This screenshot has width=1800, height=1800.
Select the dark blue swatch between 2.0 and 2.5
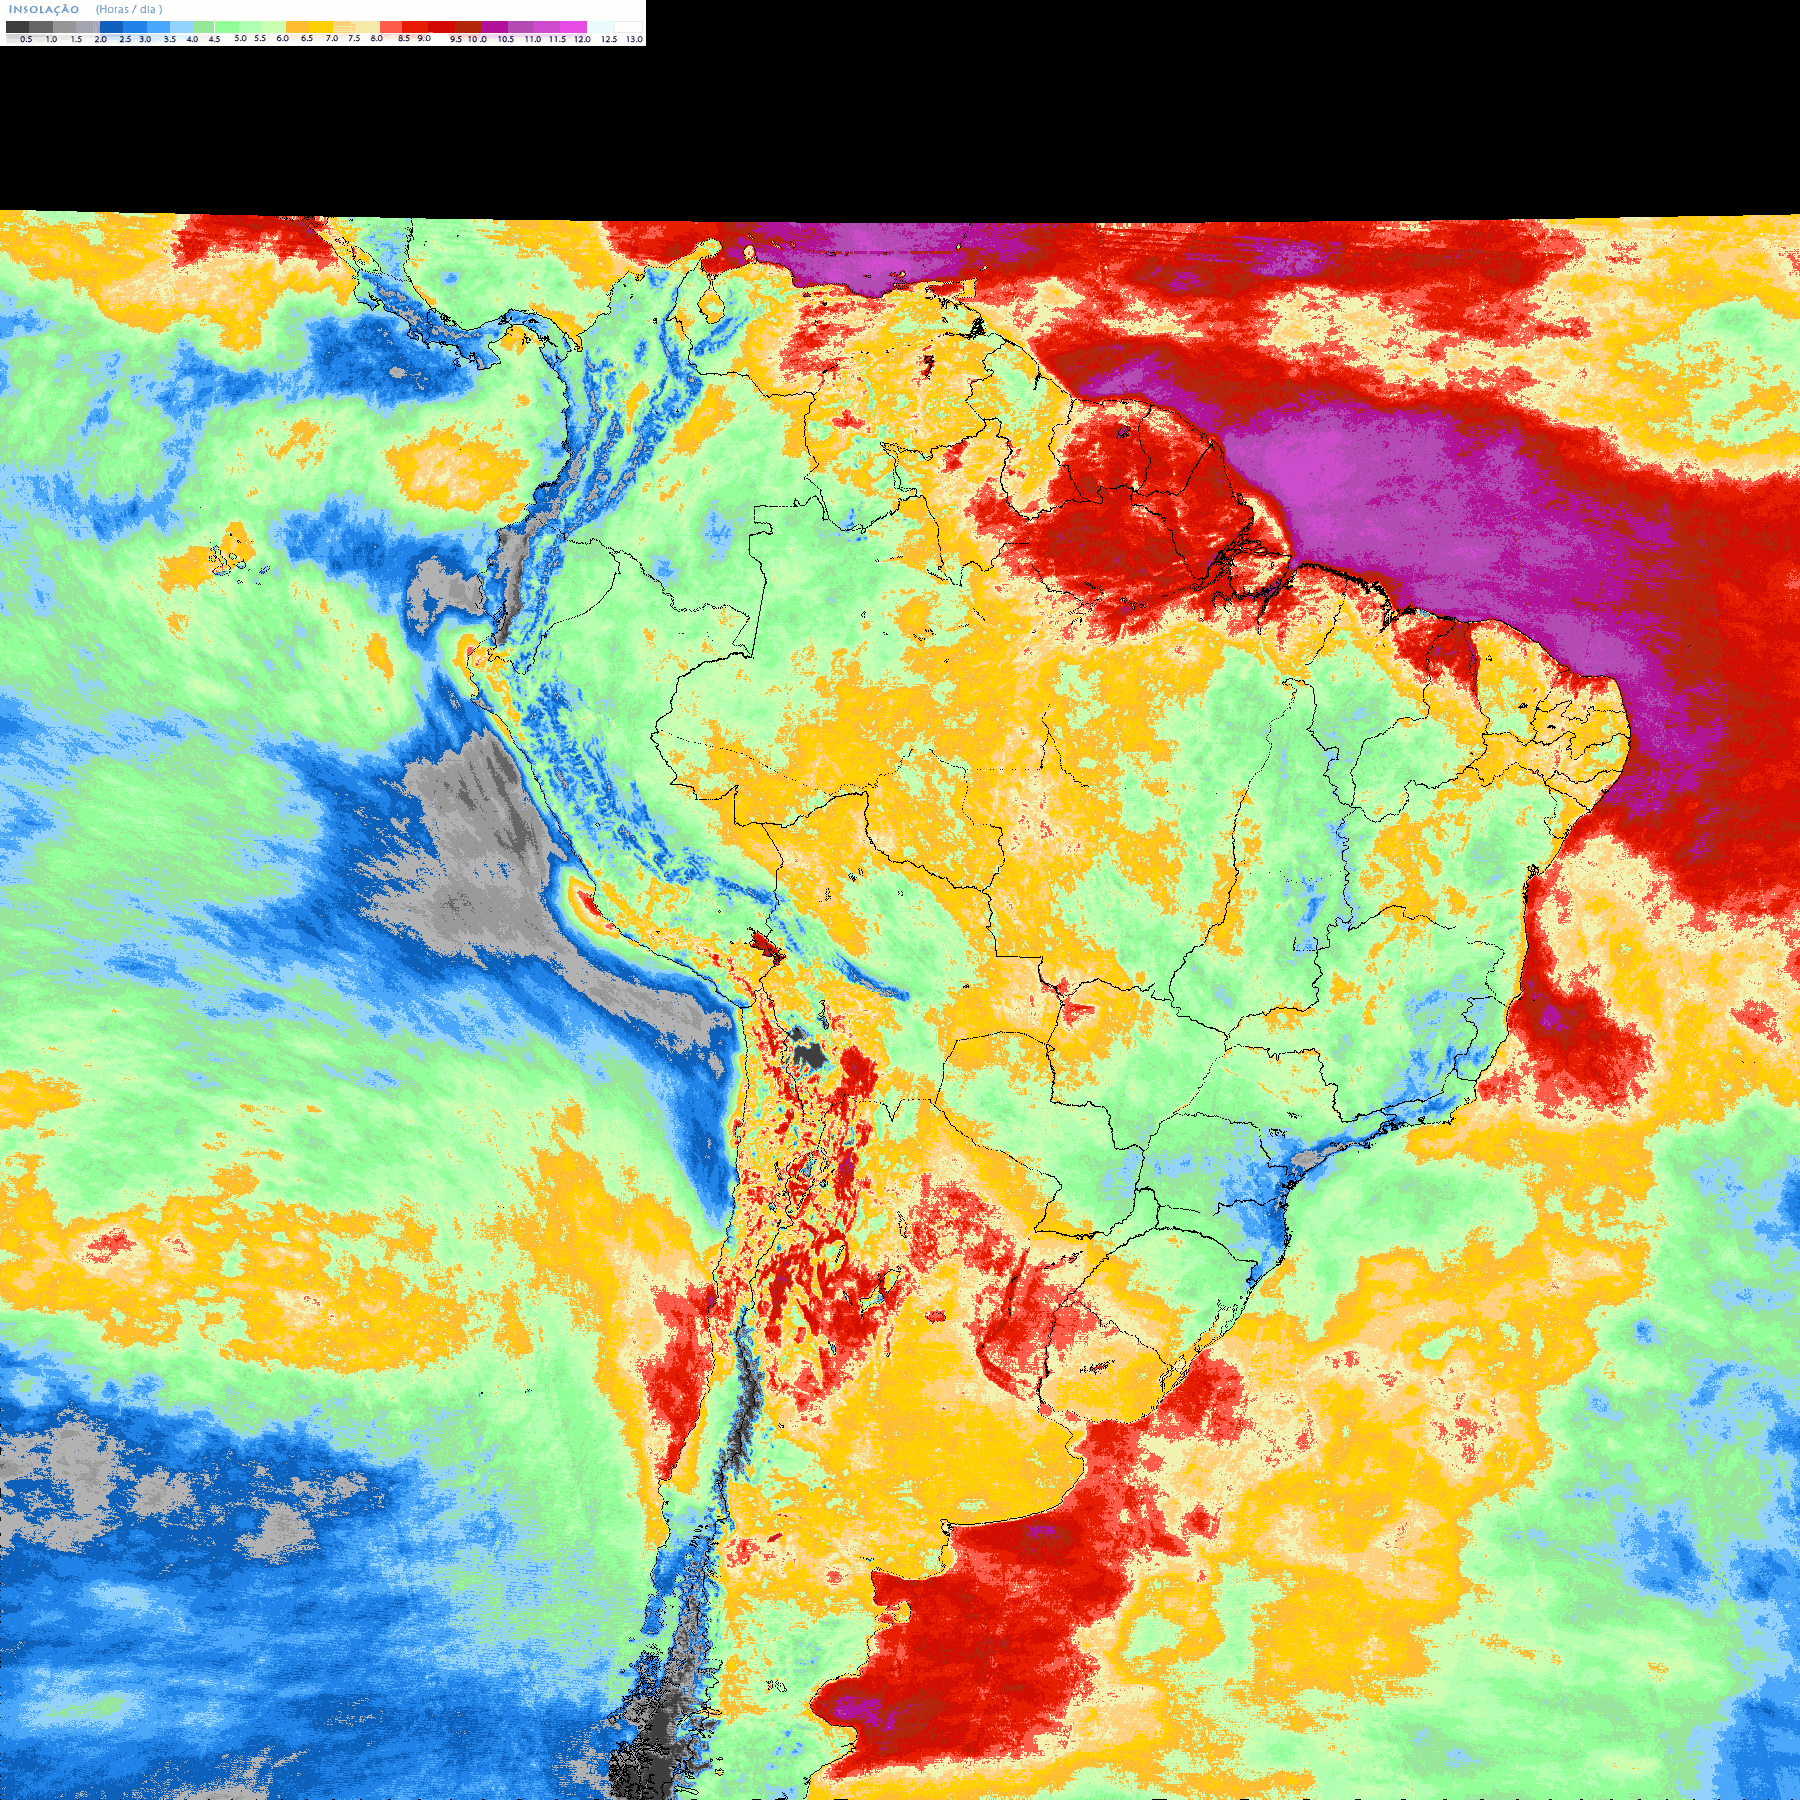111,27
